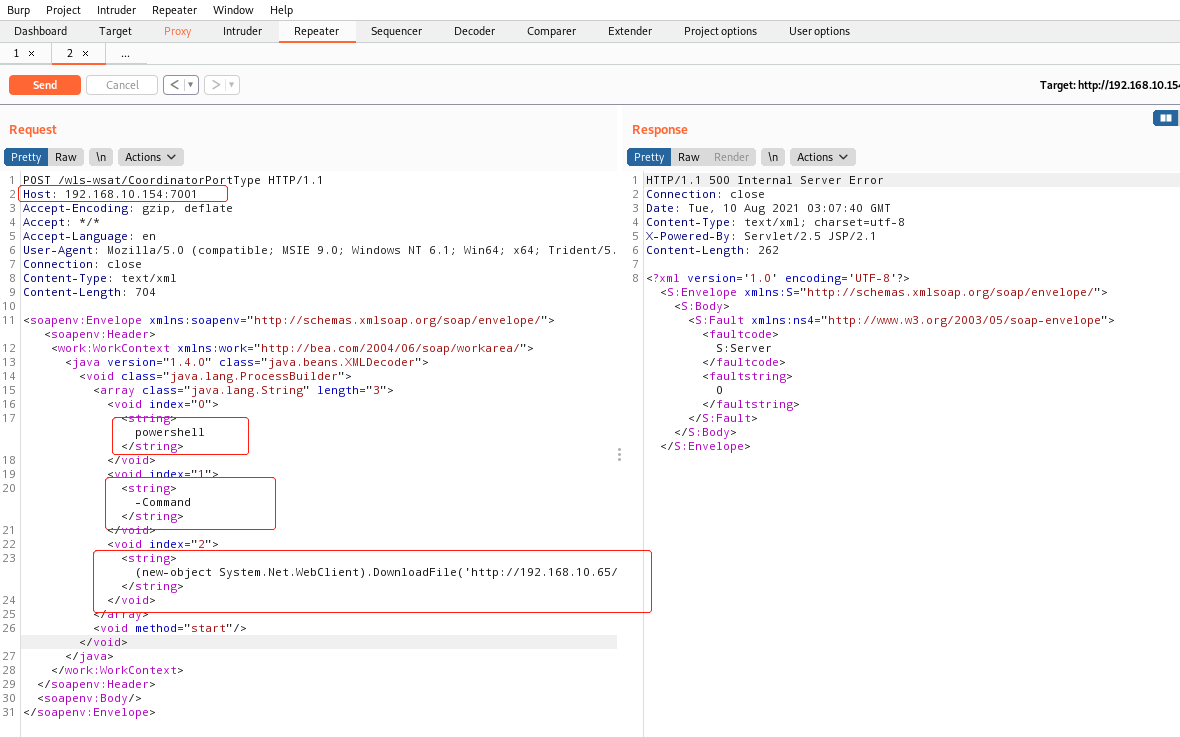Click the java.lang.ProcessBuilder void class line

coord(215,376)
